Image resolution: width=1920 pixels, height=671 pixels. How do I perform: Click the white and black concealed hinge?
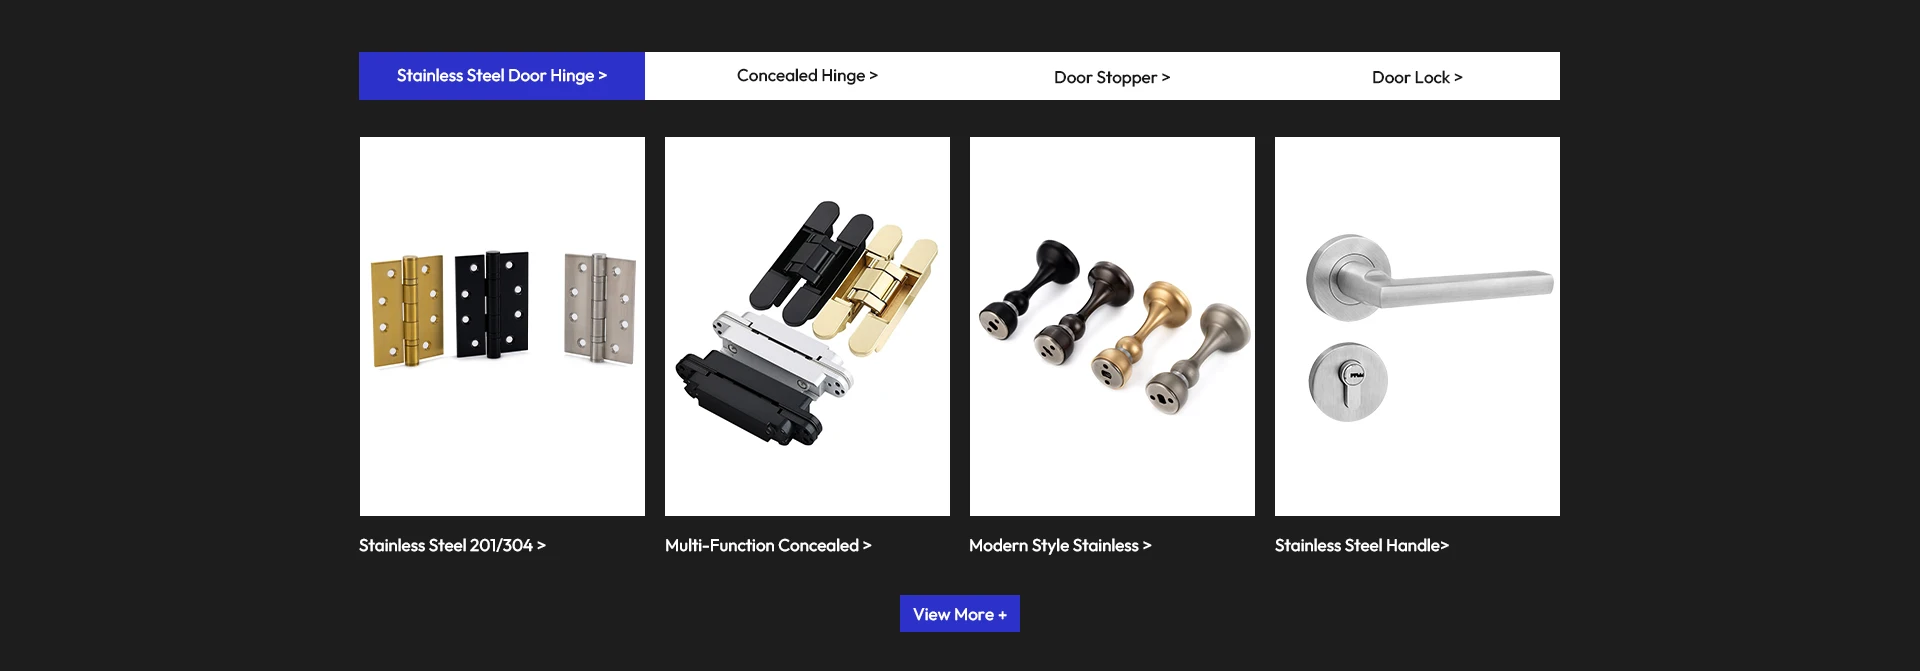pyautogui.click(x=765, y=380)
